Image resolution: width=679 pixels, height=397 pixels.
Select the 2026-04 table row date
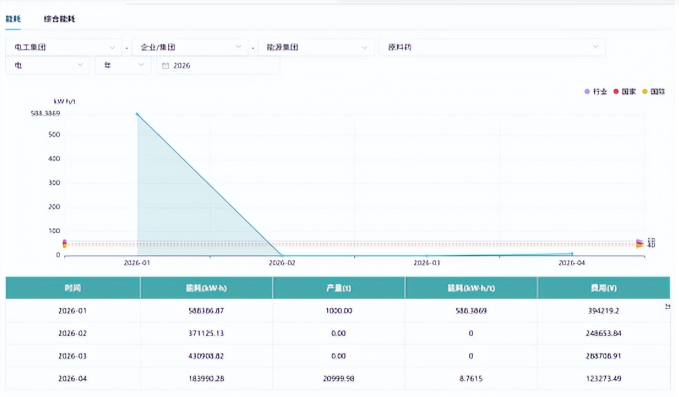point(72,378)
